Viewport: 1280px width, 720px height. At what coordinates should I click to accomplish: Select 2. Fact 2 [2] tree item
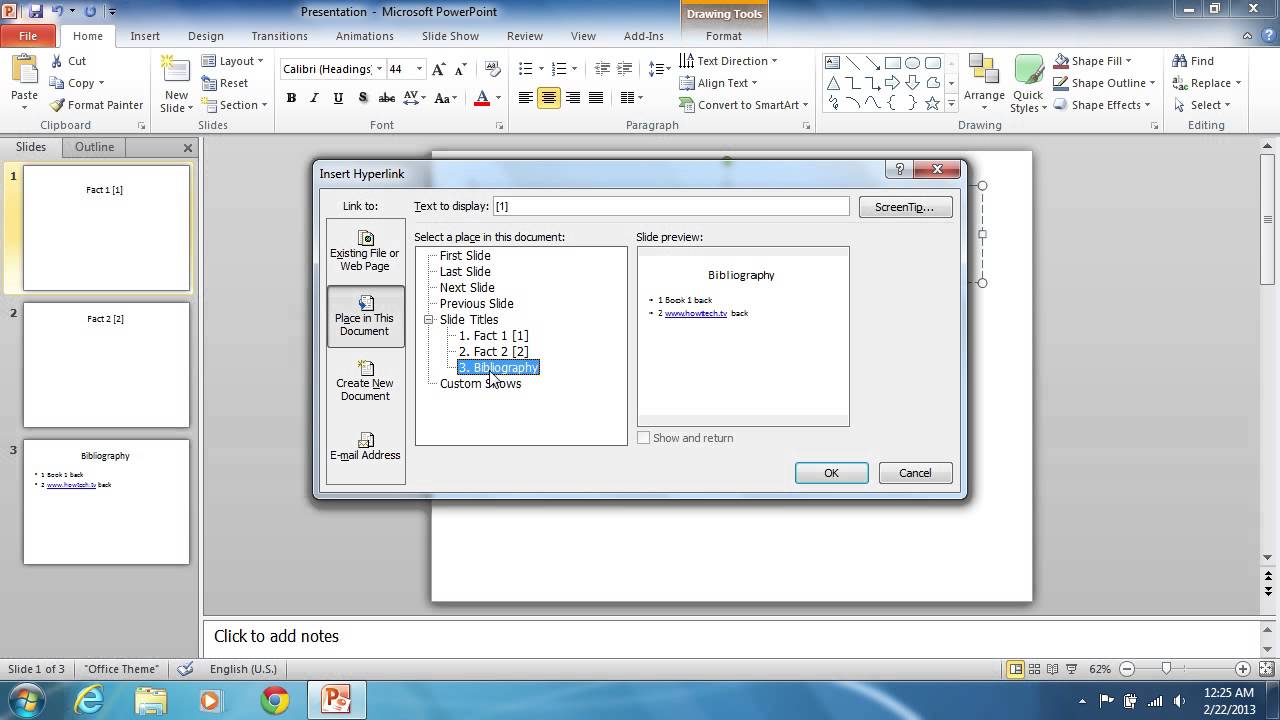[494, 352]
